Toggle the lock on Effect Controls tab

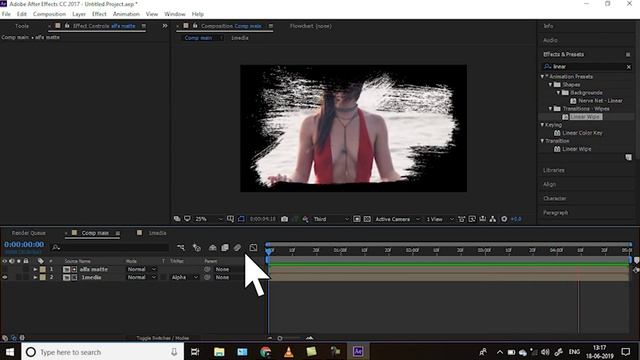tap(67, 26)
